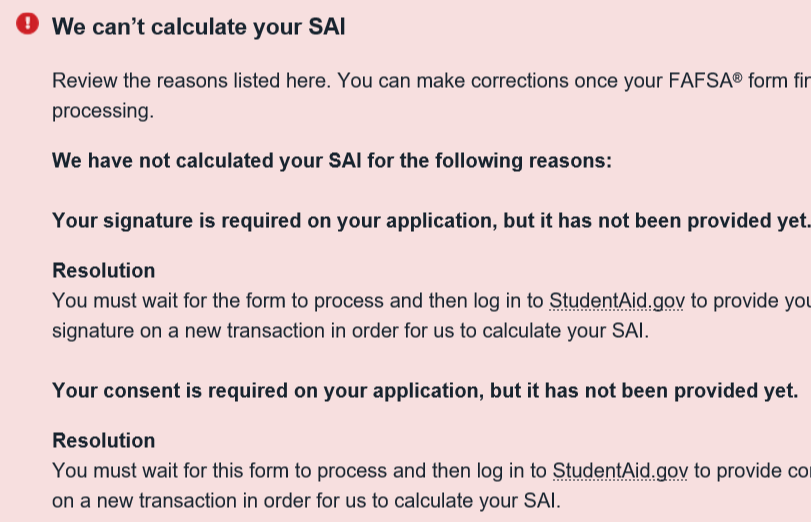This screenshot has width=811, height=522.
Task: Click the standalone word "processing."
Action: pos(103,111)
